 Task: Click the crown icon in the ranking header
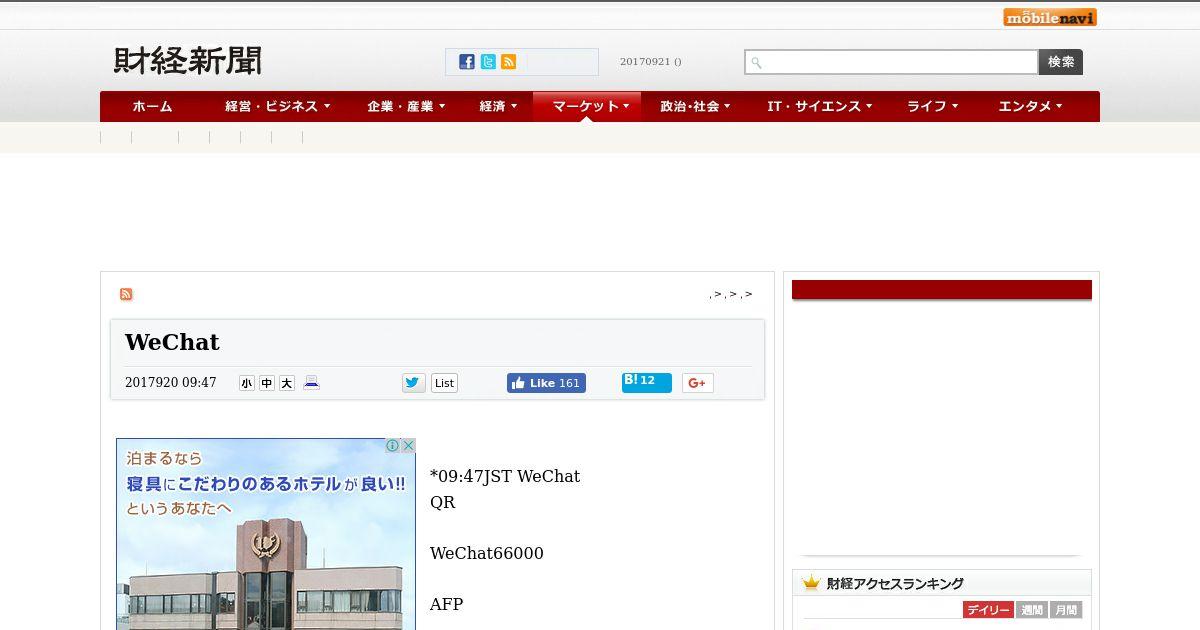click(811, 583)
